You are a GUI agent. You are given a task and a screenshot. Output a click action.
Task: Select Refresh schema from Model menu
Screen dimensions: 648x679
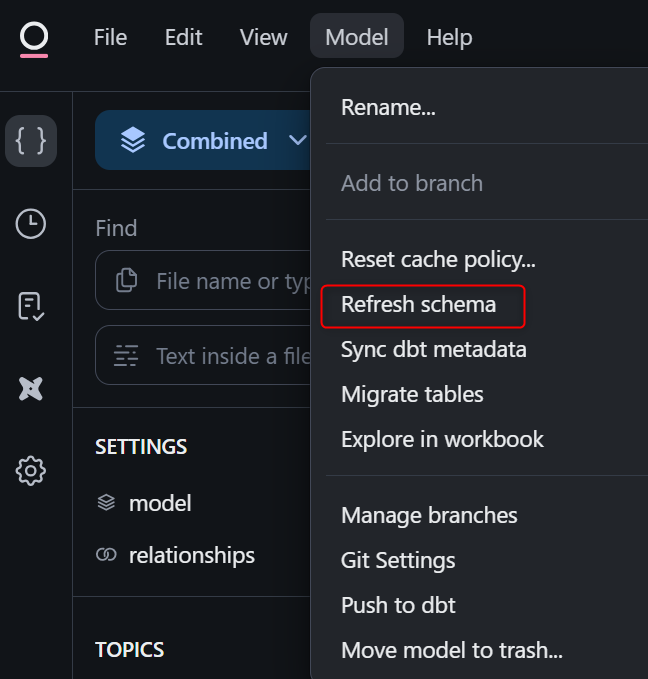click(x=418, y=304)
